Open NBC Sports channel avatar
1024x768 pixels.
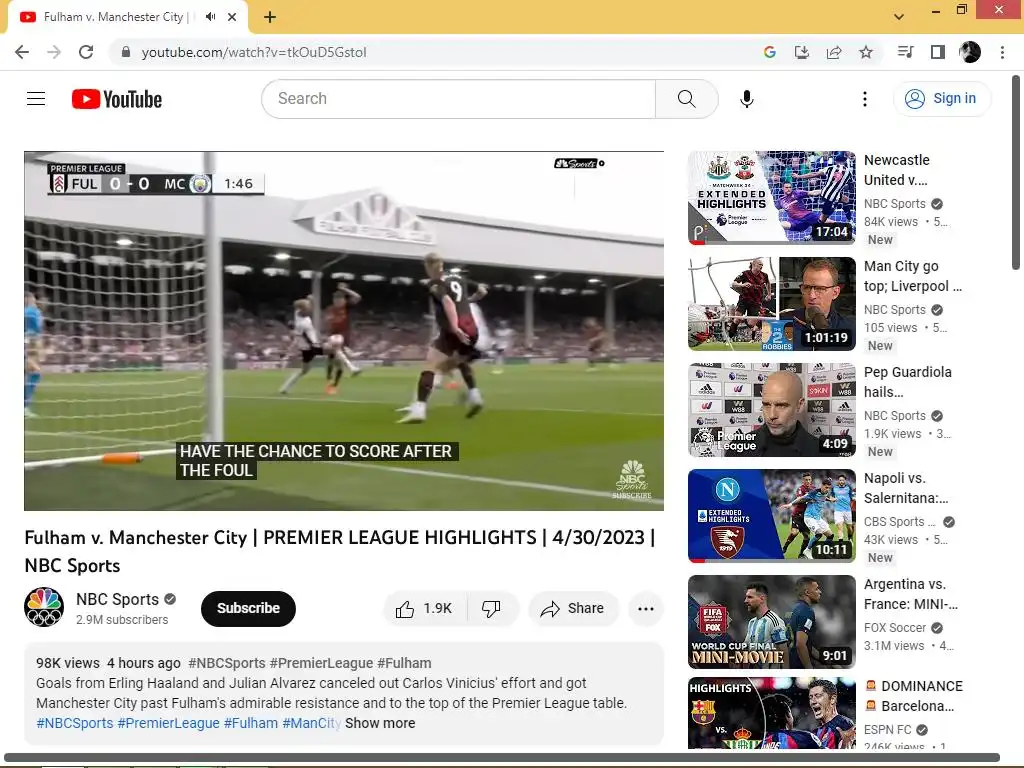44,607
